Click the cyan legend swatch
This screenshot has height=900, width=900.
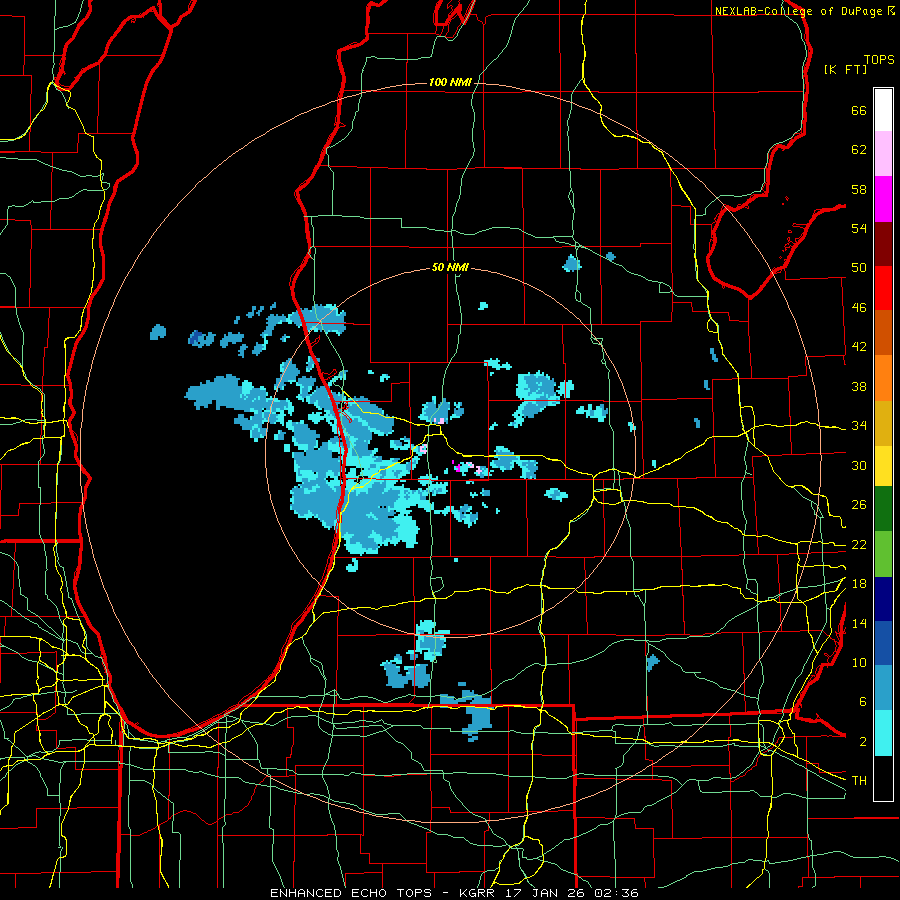(883, 733)
